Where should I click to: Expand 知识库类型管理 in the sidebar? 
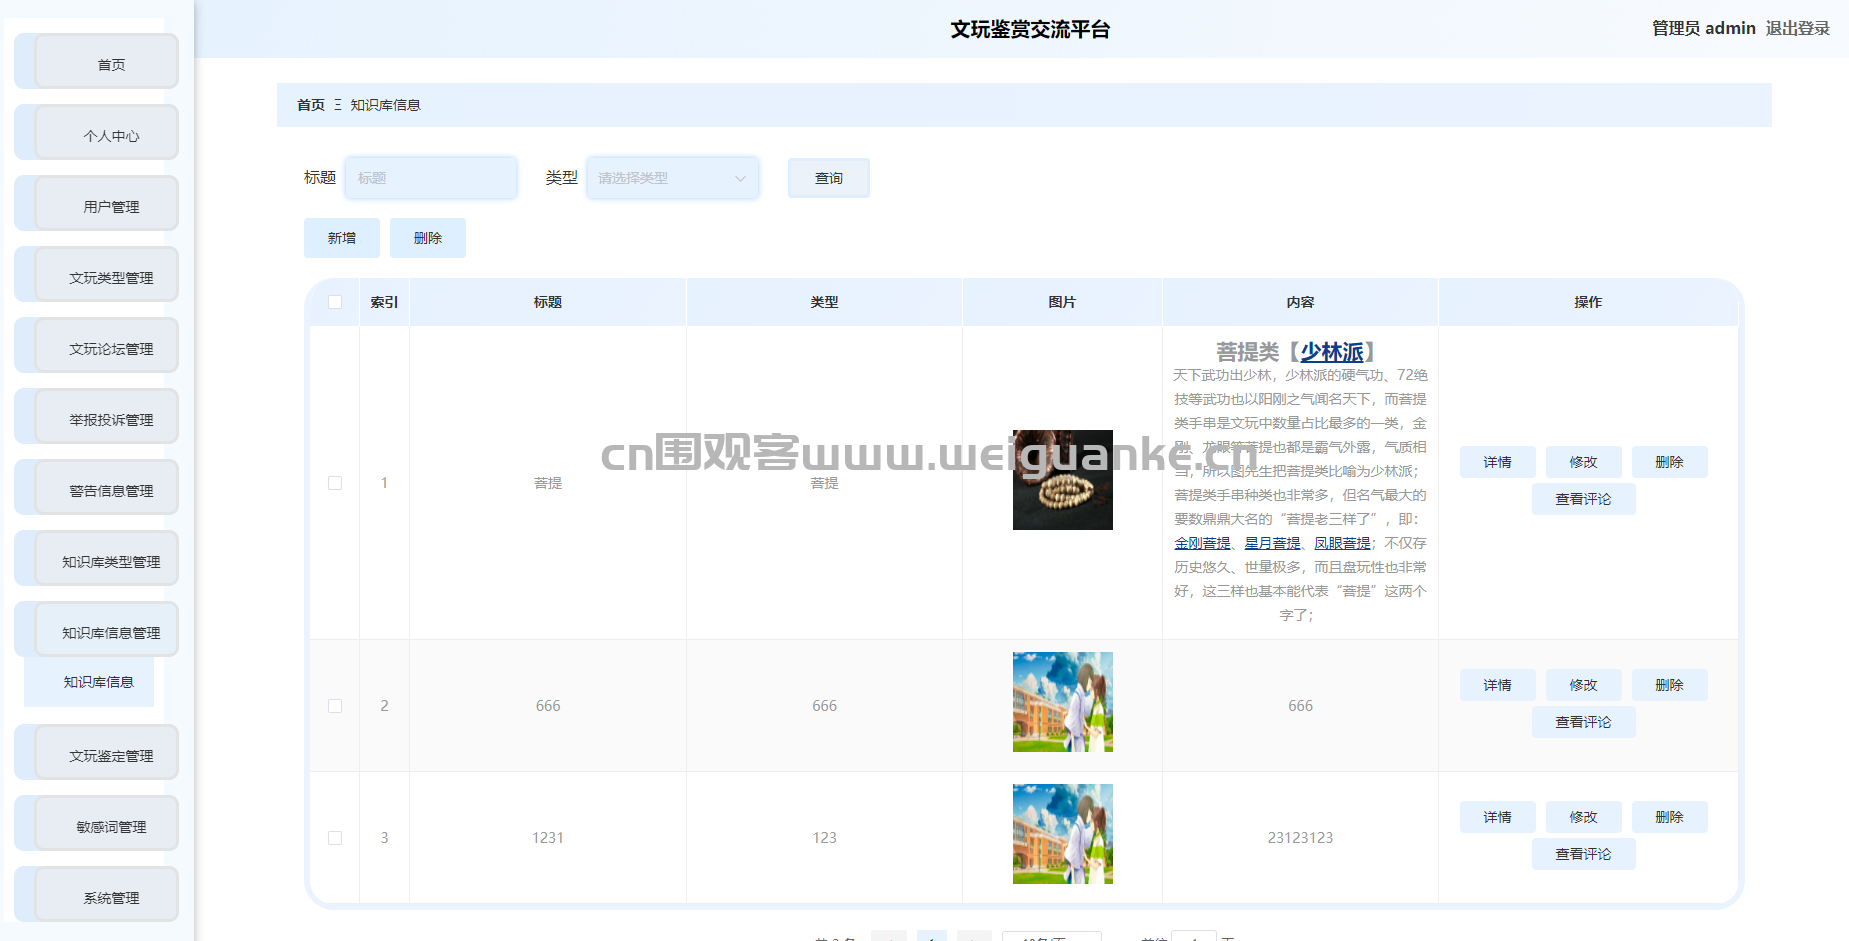(110, 561)
